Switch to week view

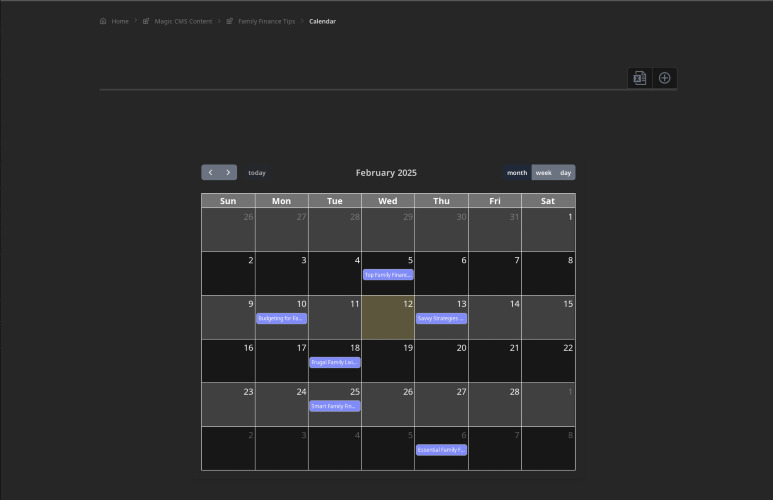[544, 173]
